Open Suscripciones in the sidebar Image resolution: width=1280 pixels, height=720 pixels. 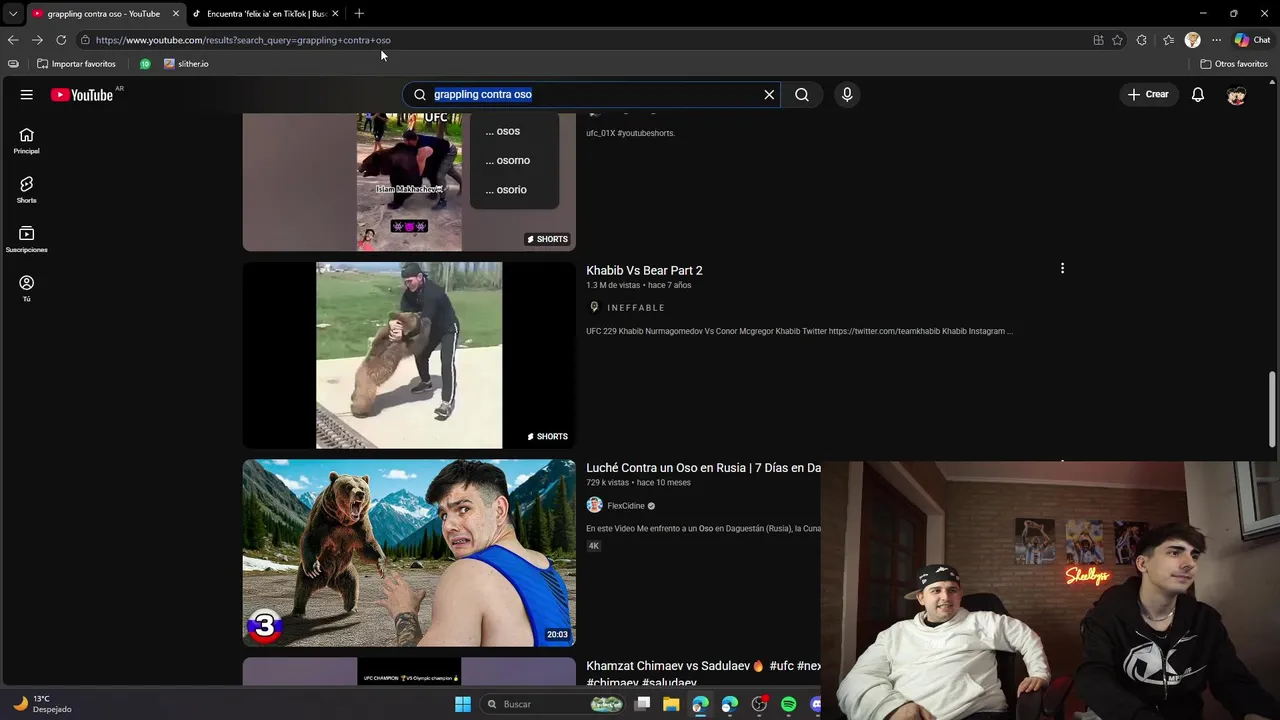27,239
